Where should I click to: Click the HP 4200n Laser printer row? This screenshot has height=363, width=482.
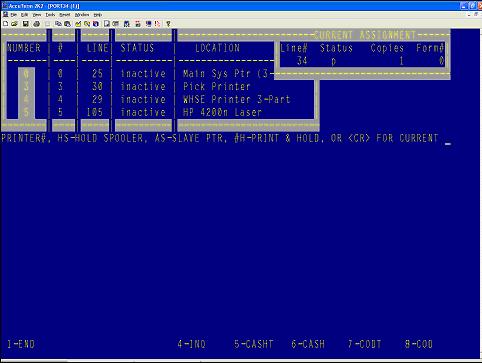click(x=160, y=112)
